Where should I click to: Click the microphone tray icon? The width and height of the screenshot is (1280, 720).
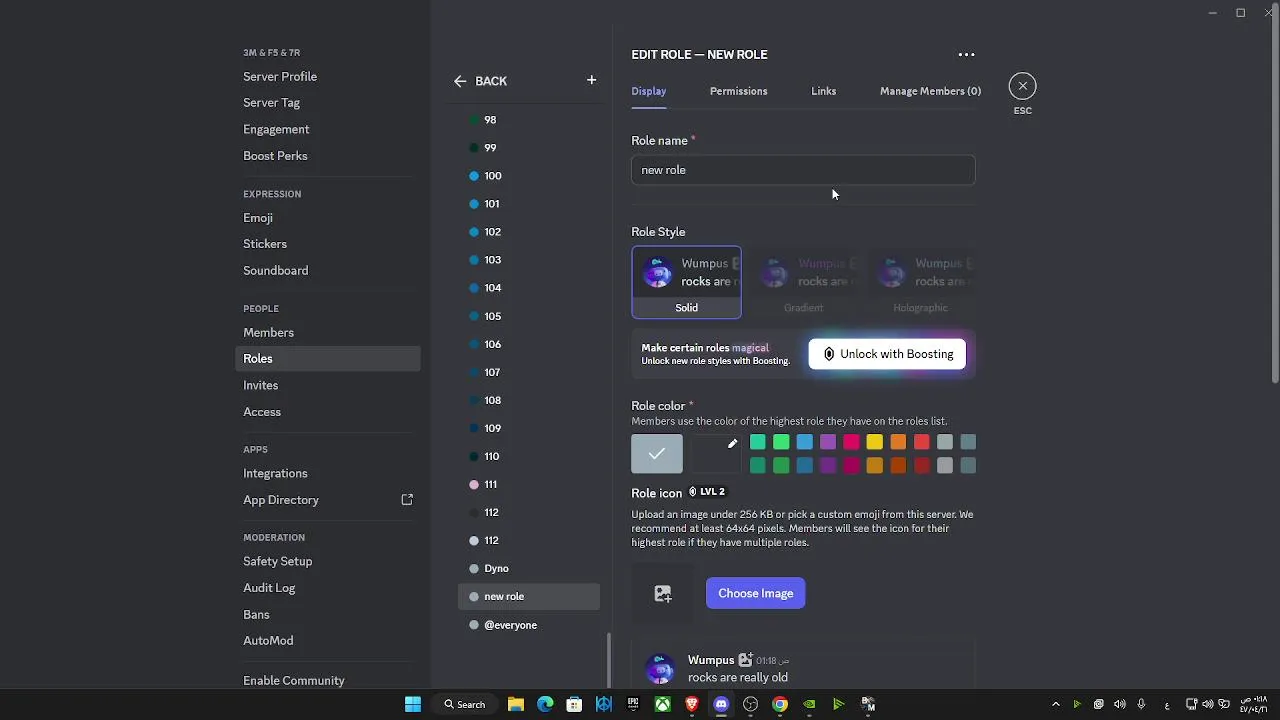point(1141,704)
